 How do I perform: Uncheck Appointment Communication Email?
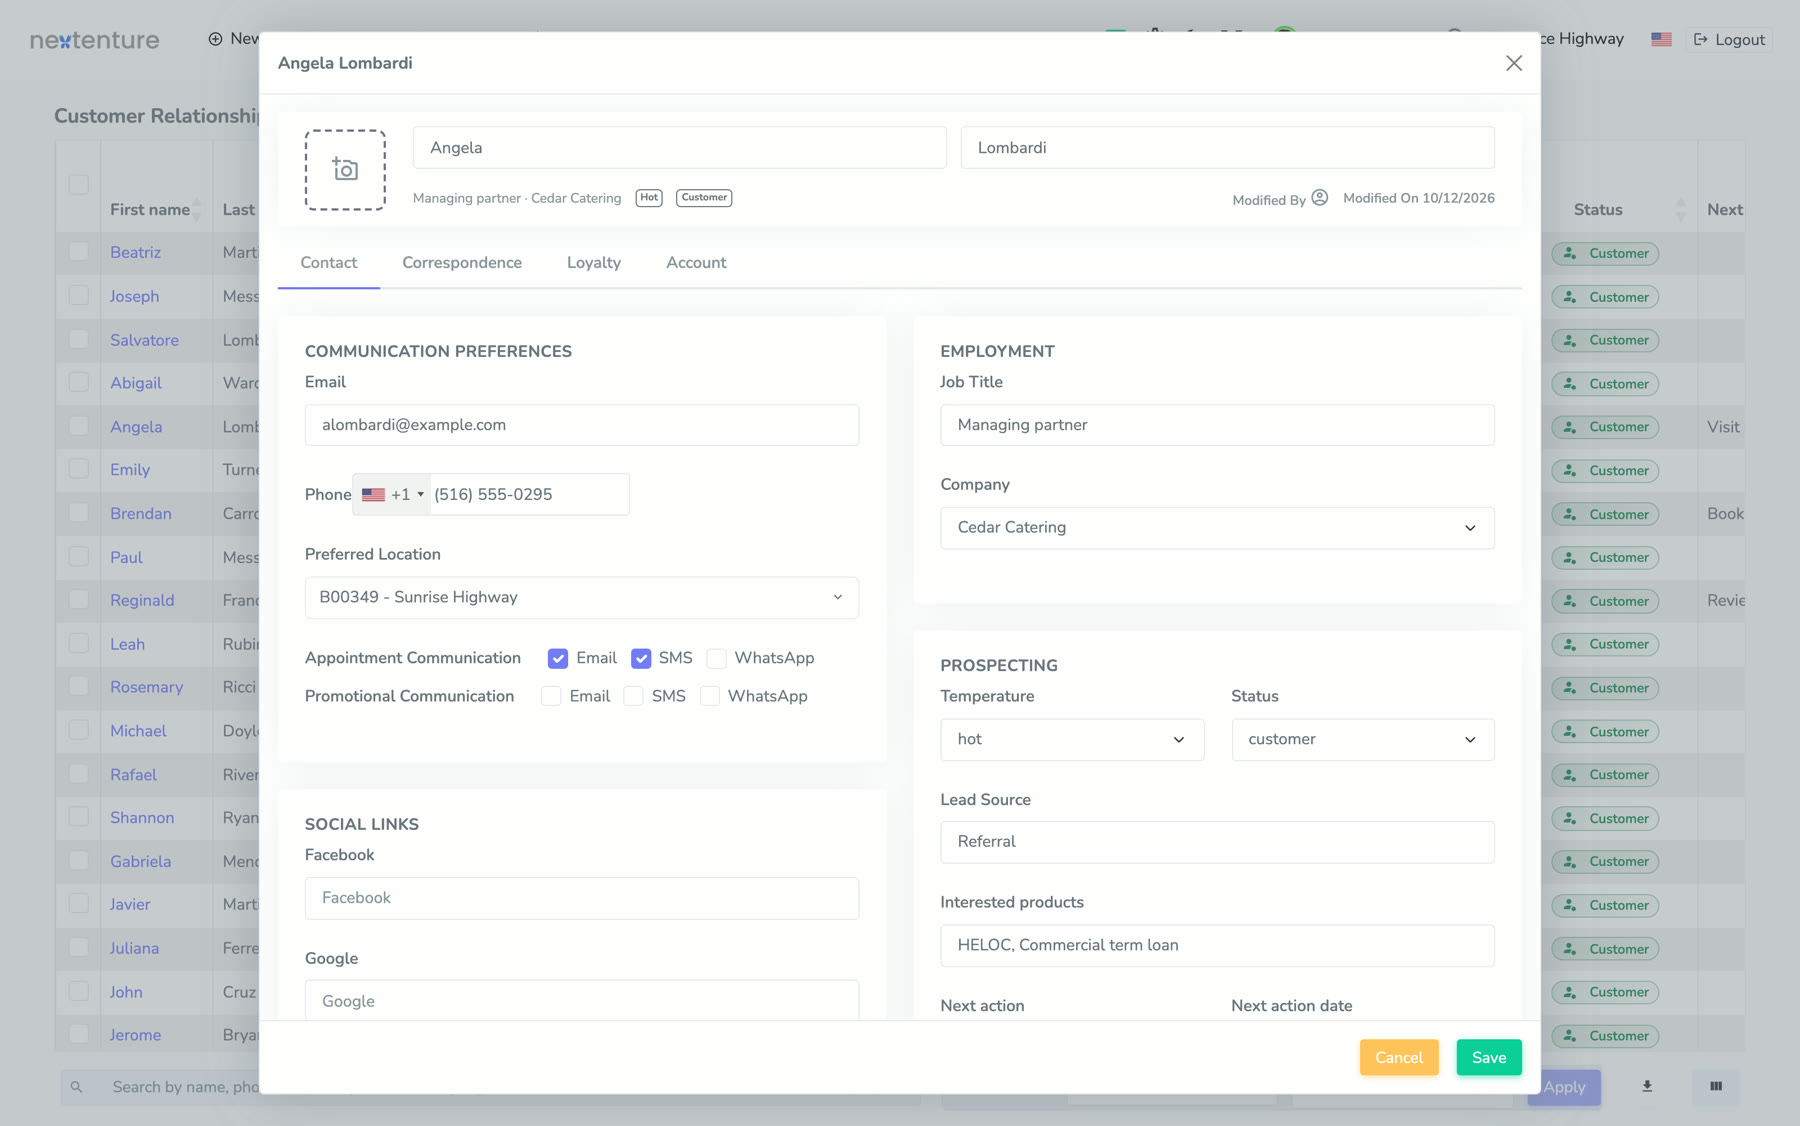(x=558, y=658)
